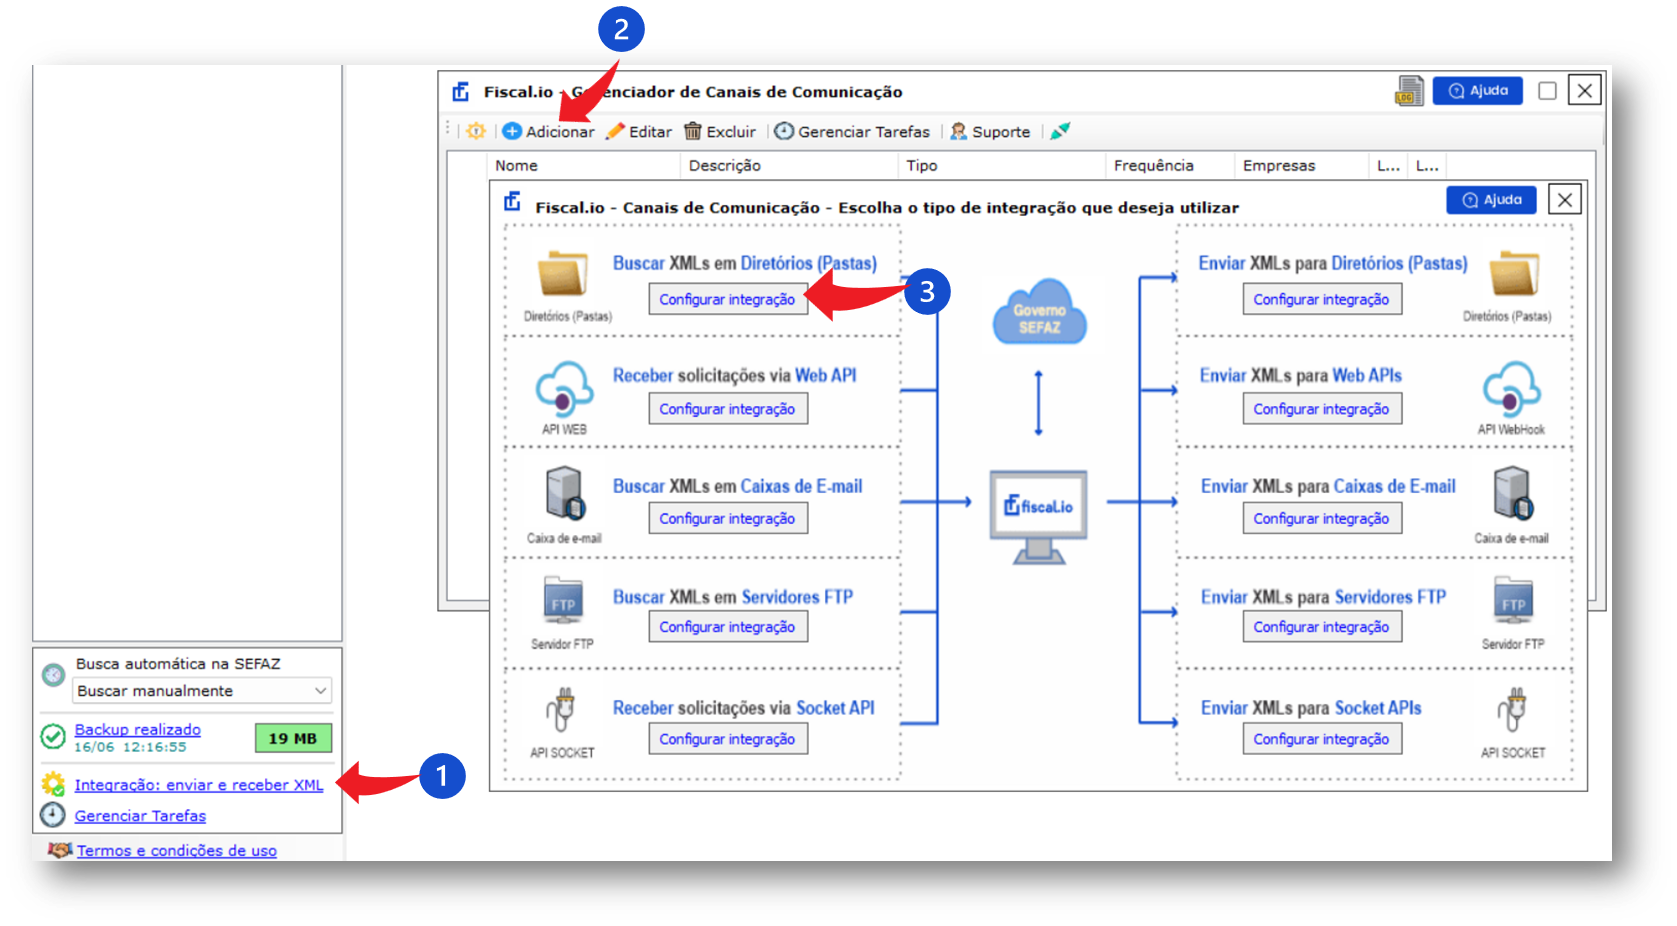
Task: Click the green connection icon after Suporte
Action: pos(1060,131)
